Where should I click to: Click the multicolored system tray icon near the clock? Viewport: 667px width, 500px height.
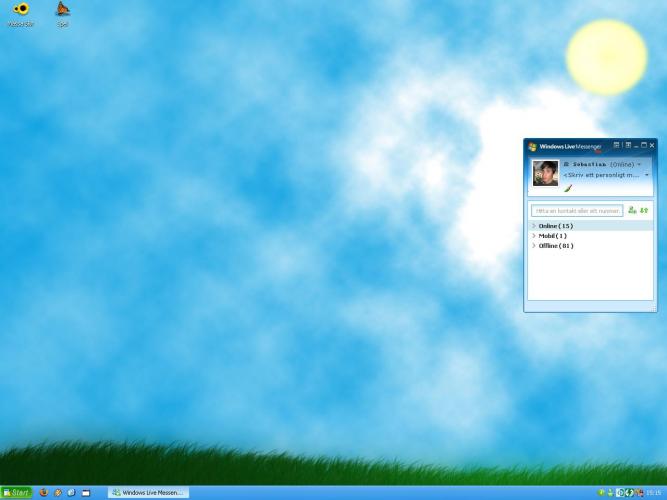pyautogui.click(x=638, y=493)
